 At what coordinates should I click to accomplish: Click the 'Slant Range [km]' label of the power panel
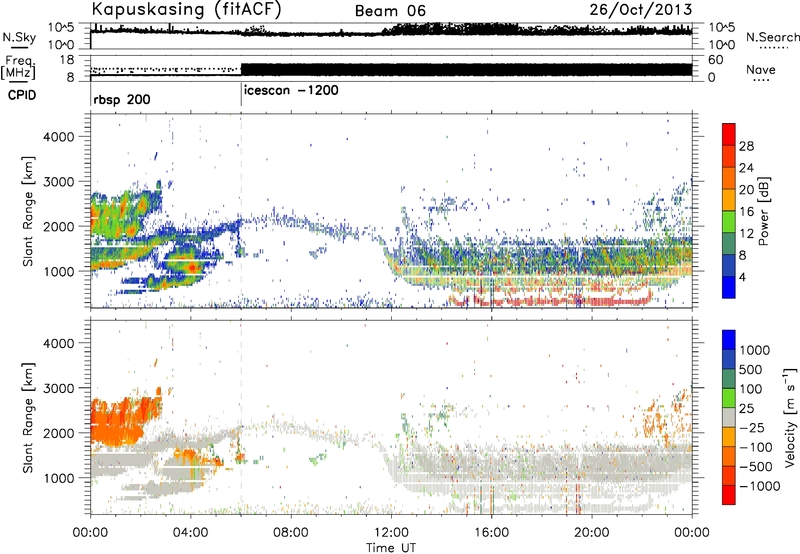(x=28, y=211)
